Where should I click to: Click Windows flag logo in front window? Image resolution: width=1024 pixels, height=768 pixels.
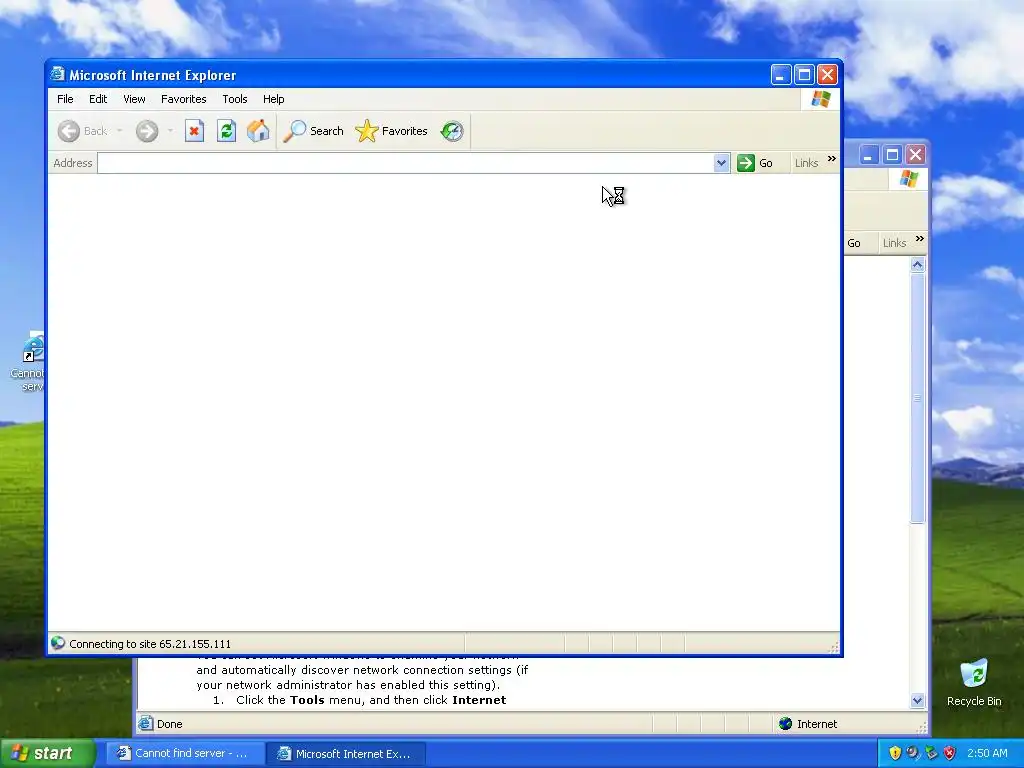point(821,99)
